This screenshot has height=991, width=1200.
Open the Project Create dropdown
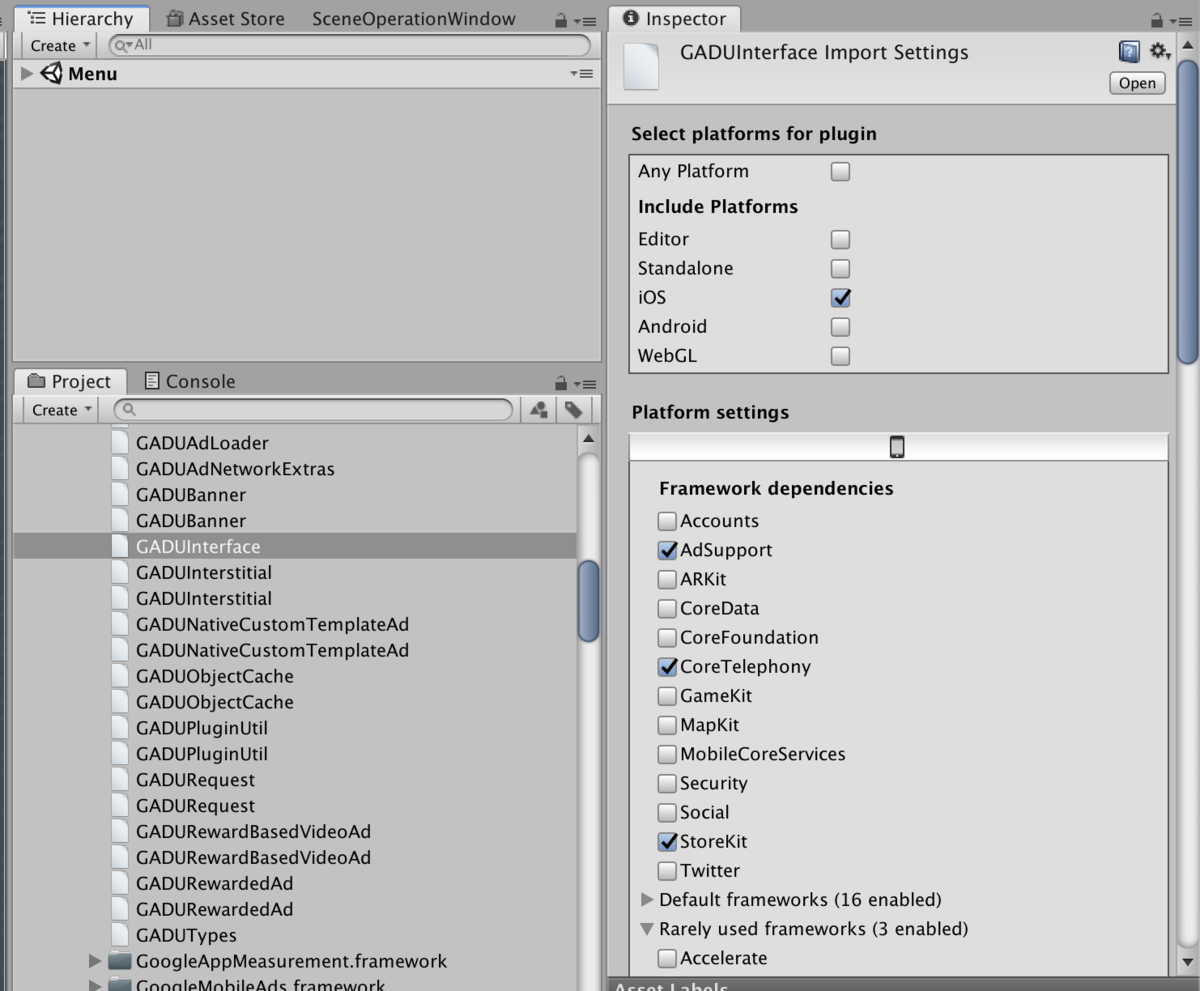[61, 410]
